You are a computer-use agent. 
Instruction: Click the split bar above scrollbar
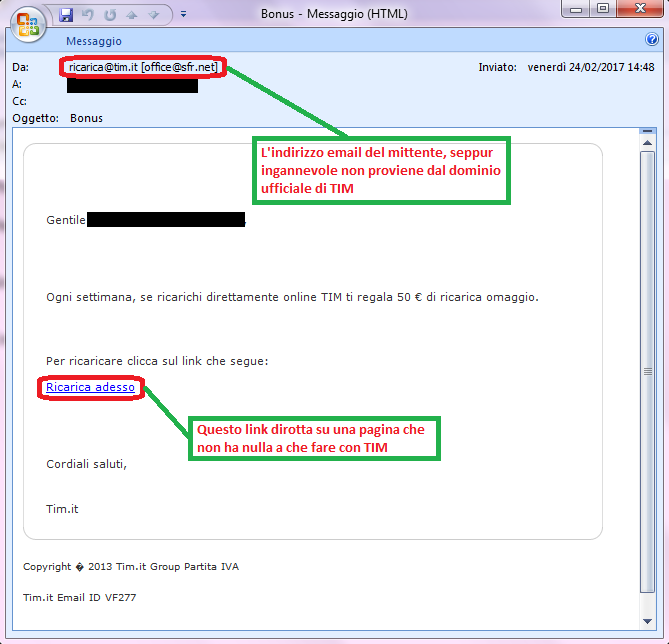pyautogui.click(x=647, y=131)
